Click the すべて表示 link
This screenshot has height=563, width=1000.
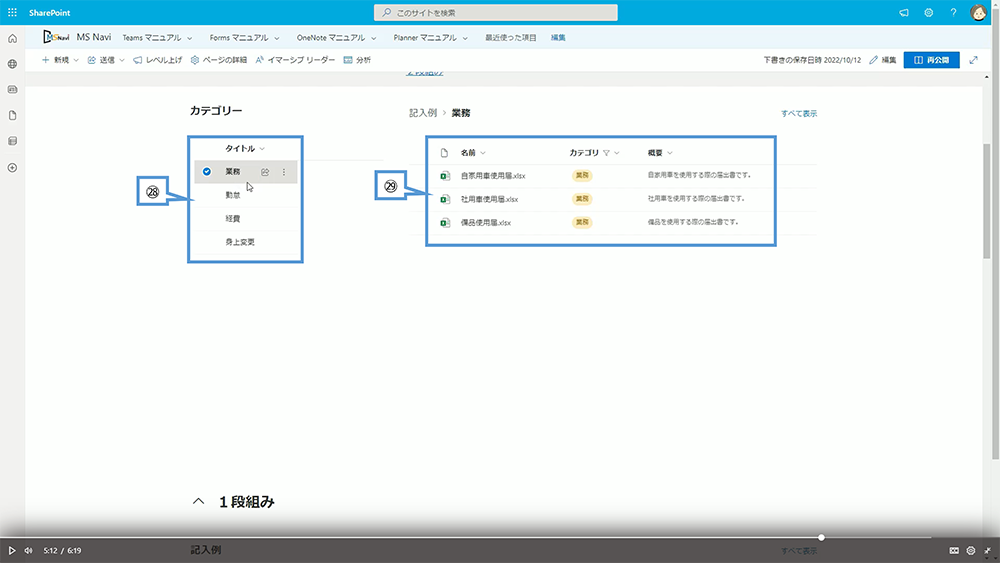(x=798, y=113)
